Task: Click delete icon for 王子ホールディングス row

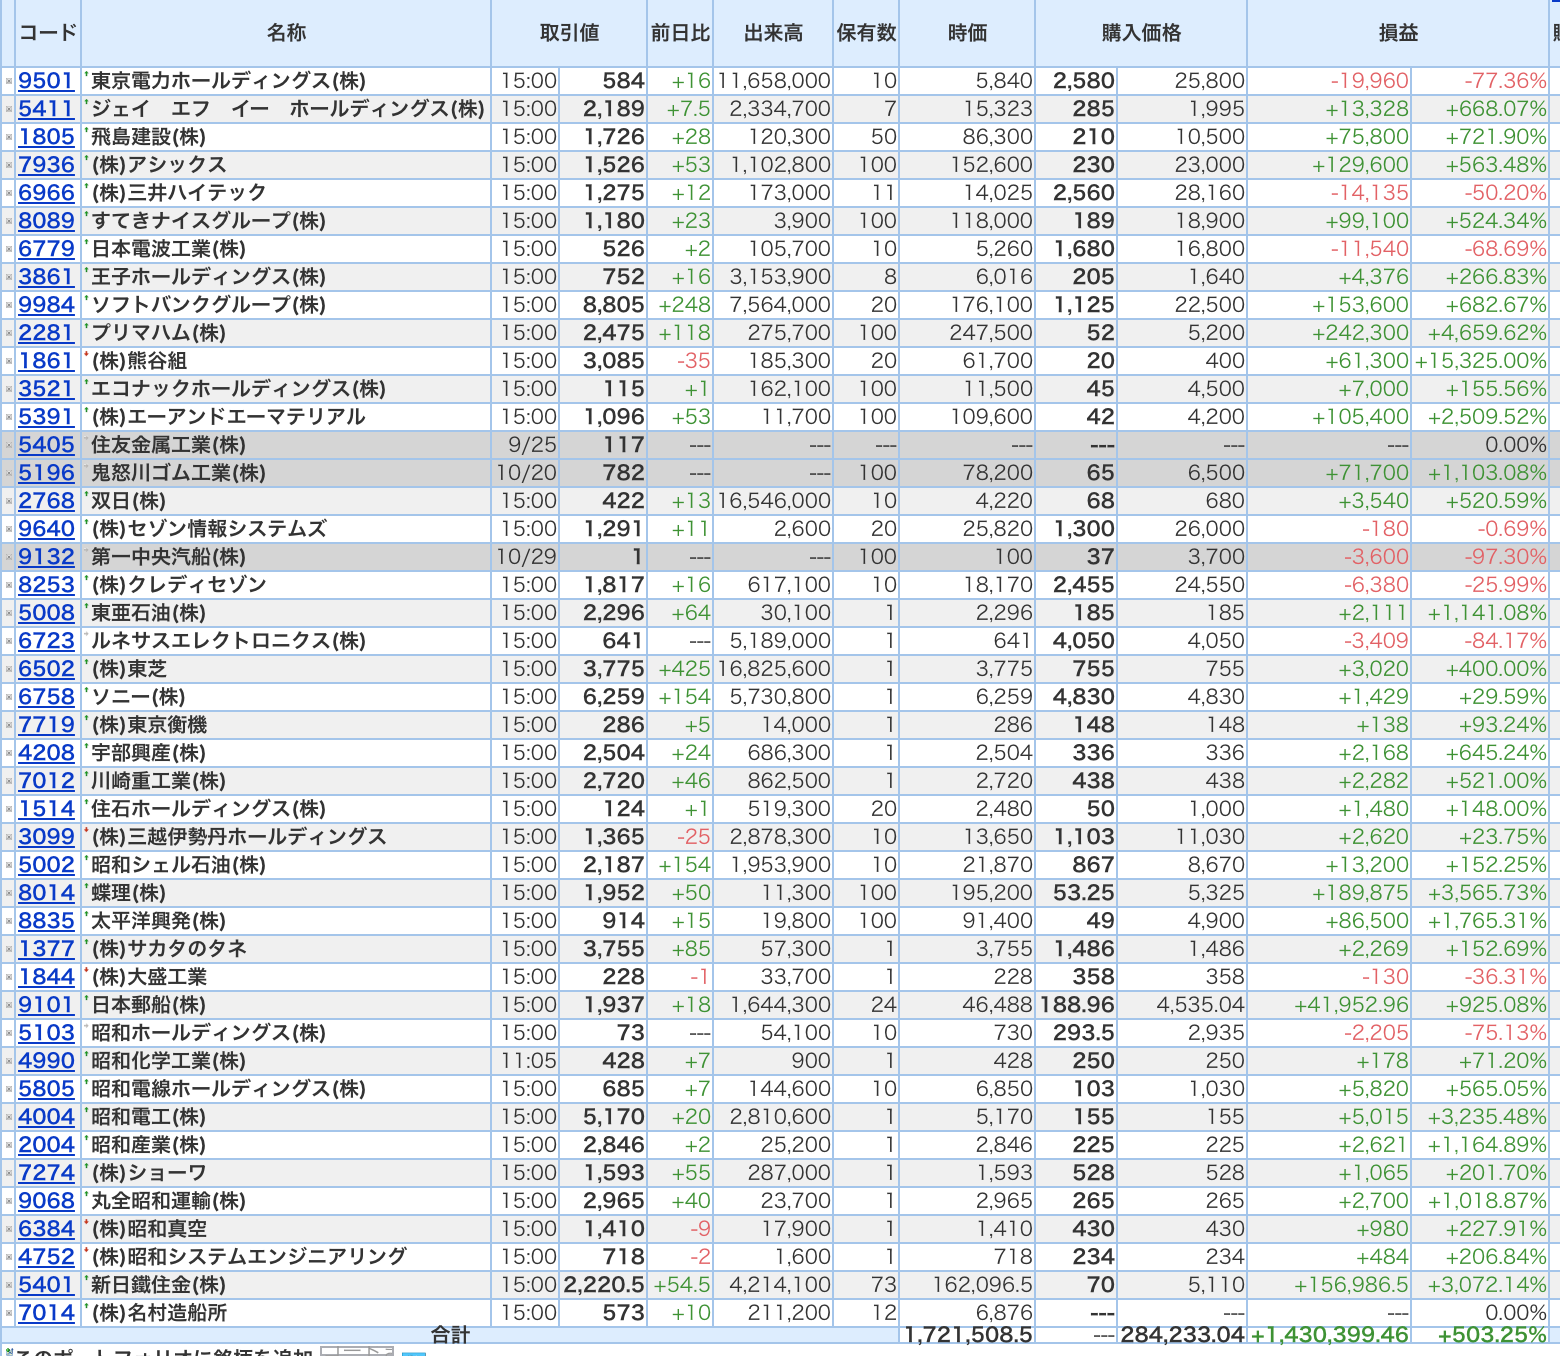Action: click(9, 277)
